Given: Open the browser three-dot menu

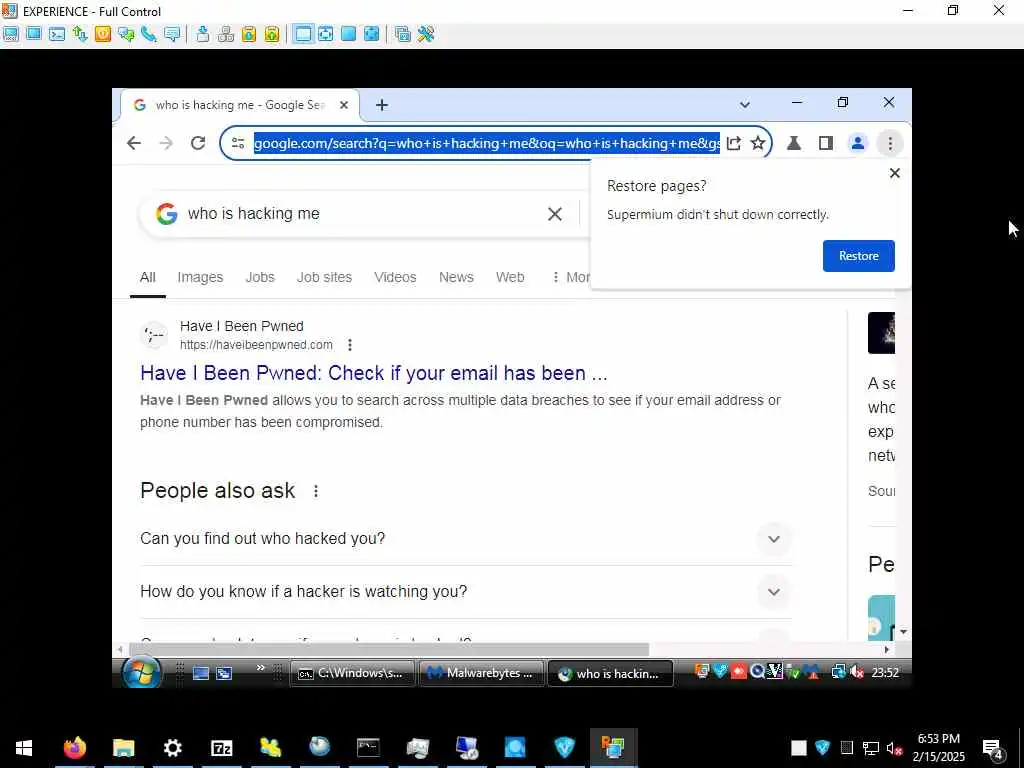Looking at the screenshot, I should coord(890,143).
